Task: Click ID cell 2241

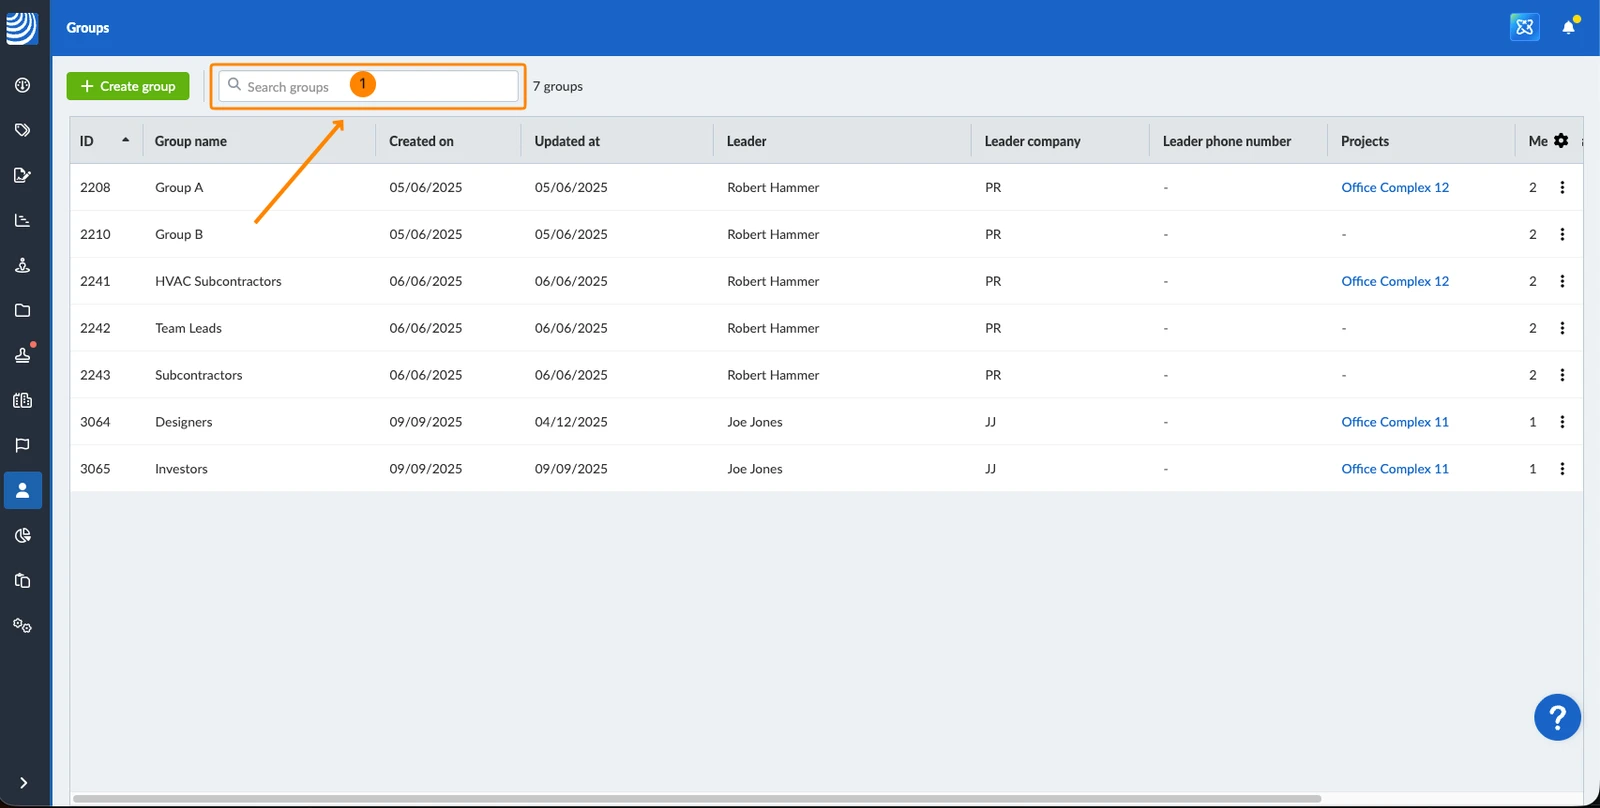Action: click(95, 281)
